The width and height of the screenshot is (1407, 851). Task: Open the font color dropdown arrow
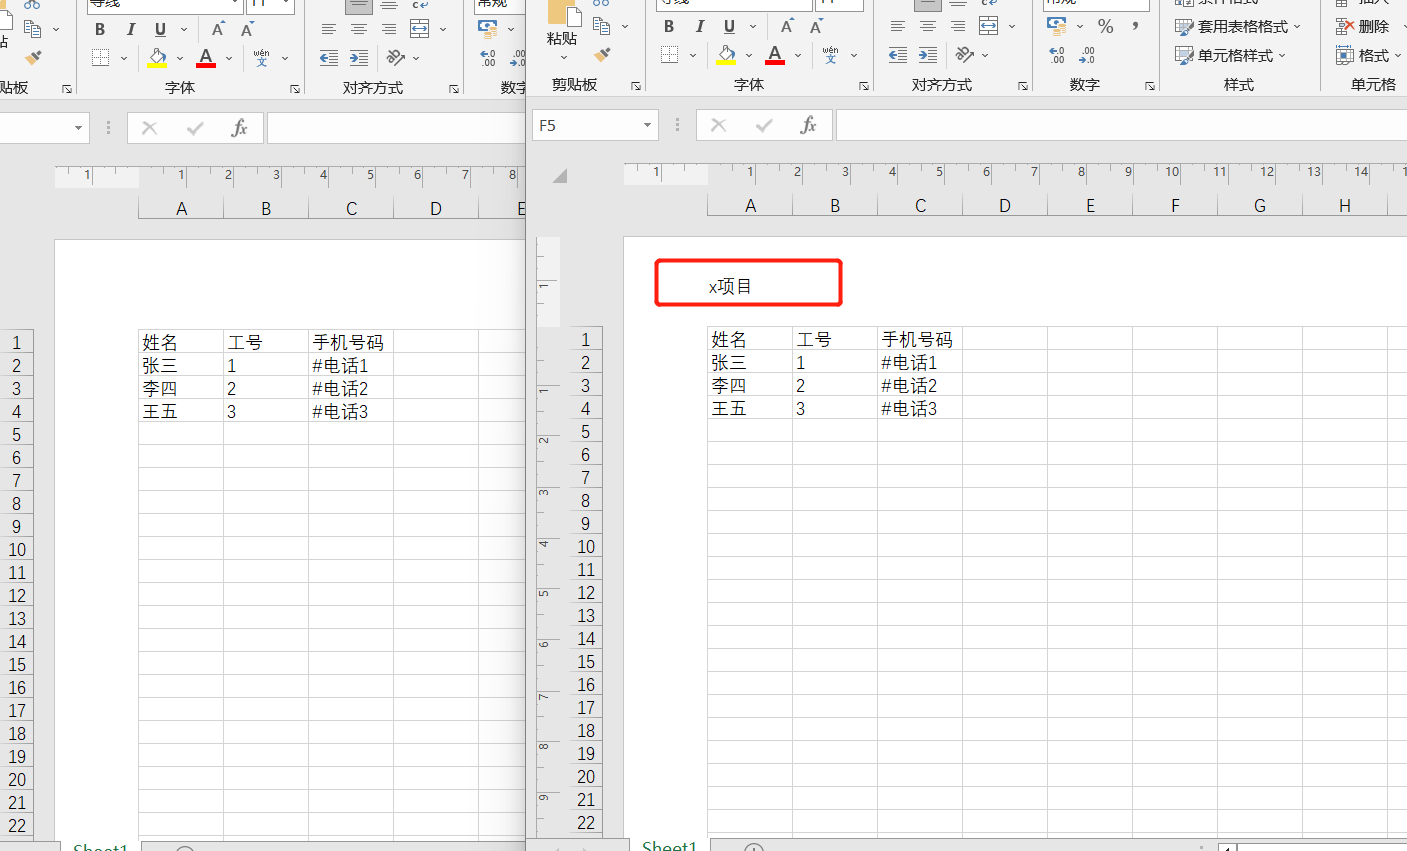coord(797,55)
